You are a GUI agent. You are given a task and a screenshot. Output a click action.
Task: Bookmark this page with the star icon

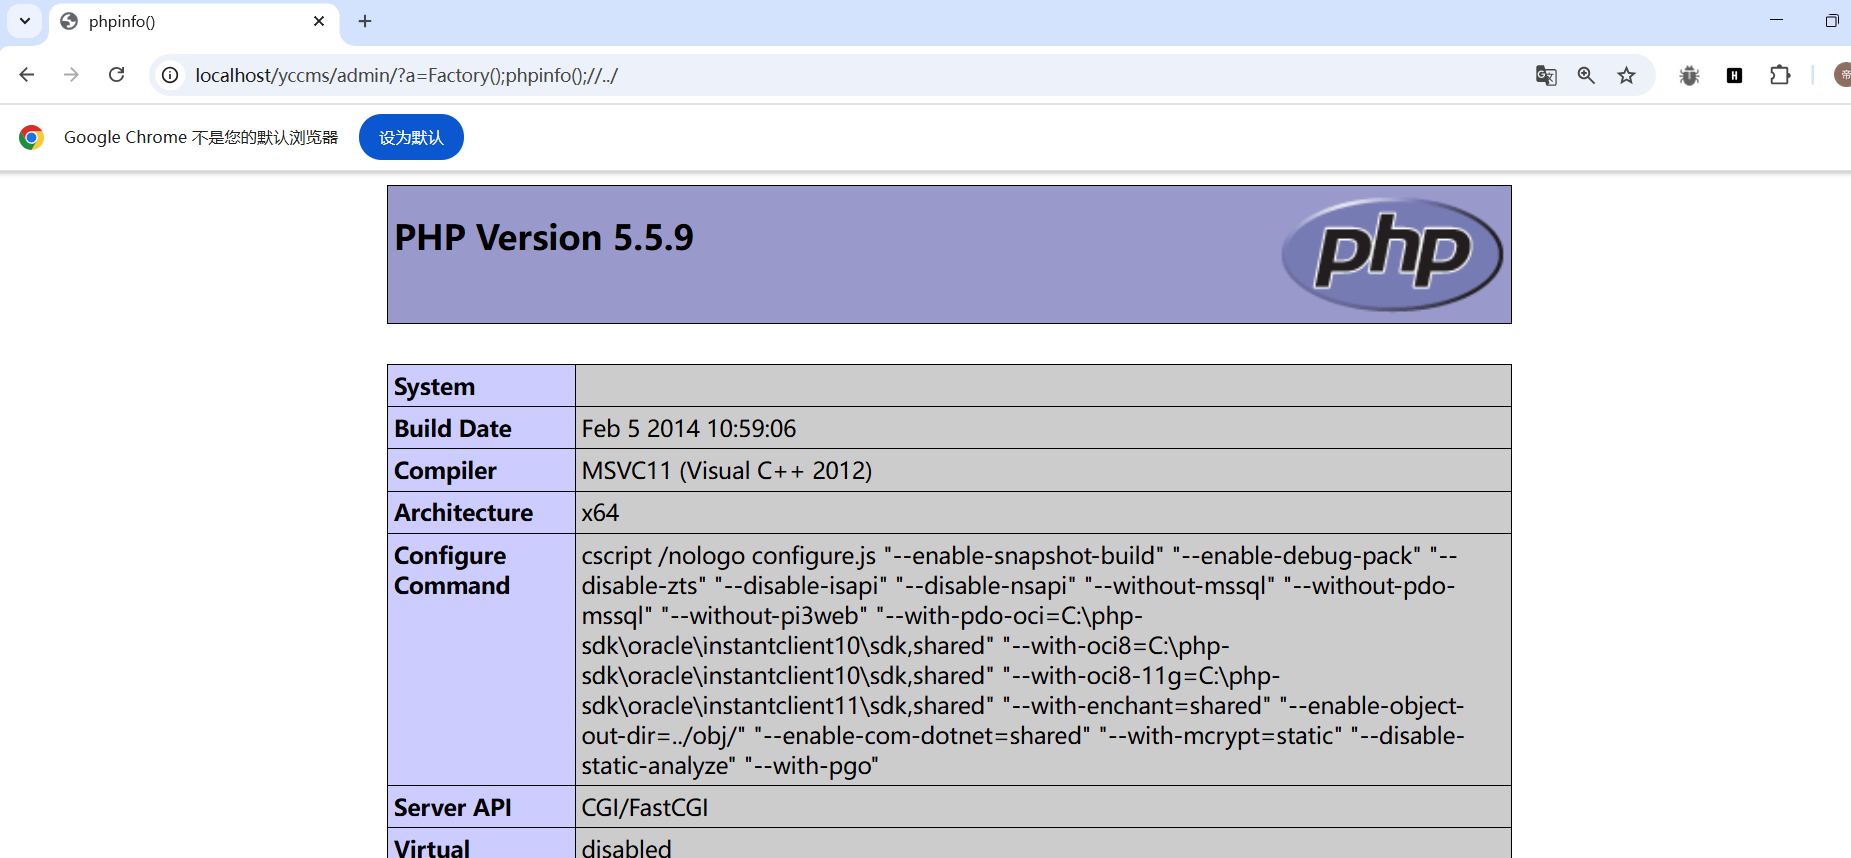(x=1627, y=75)
